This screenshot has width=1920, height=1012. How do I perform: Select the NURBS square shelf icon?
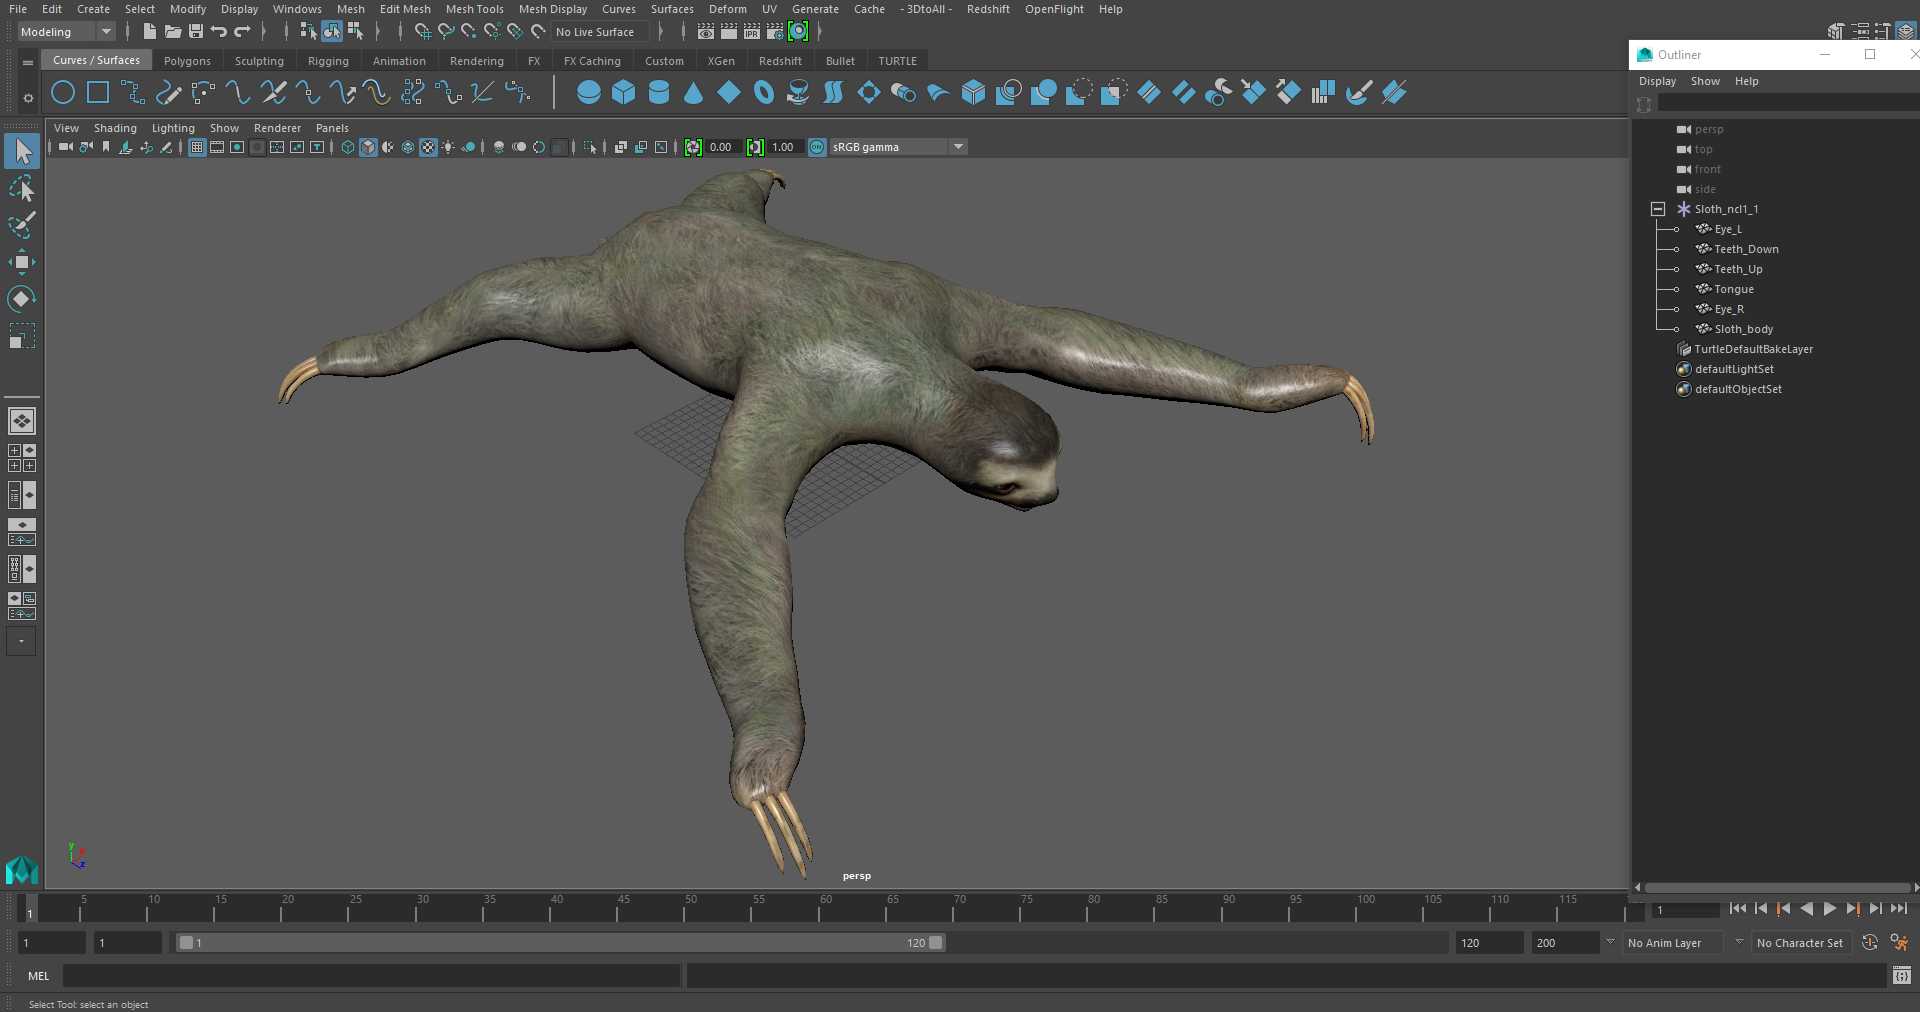point(98,93)
